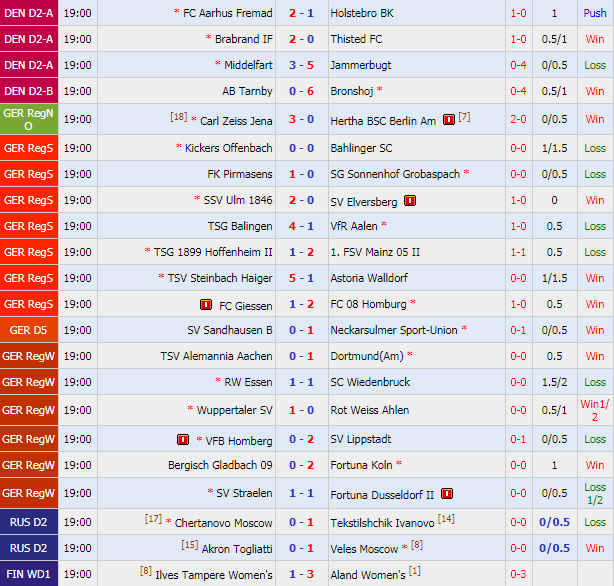The width and height of the screenshot is (614, 586).
Task: Open Aland Women's team link
Action: (x=368, y=575)
